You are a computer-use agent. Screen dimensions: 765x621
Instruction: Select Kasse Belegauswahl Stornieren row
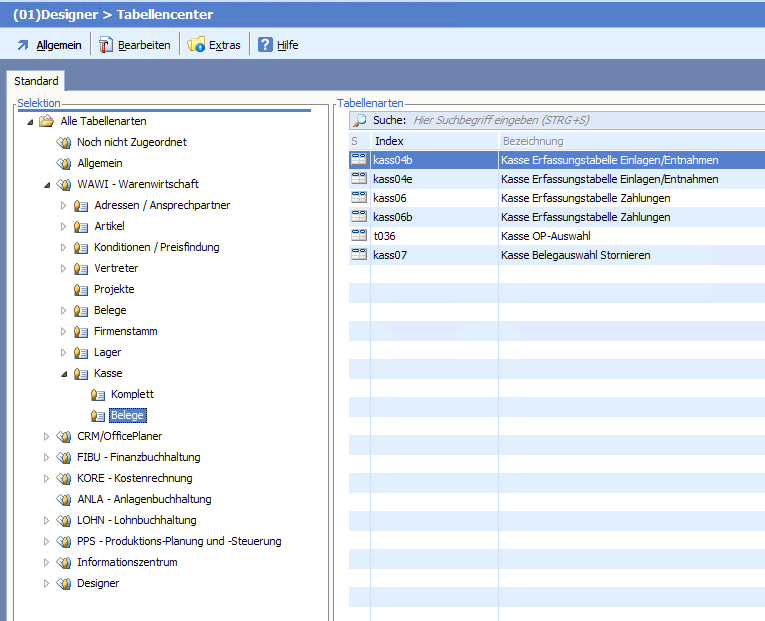(575, 255)
